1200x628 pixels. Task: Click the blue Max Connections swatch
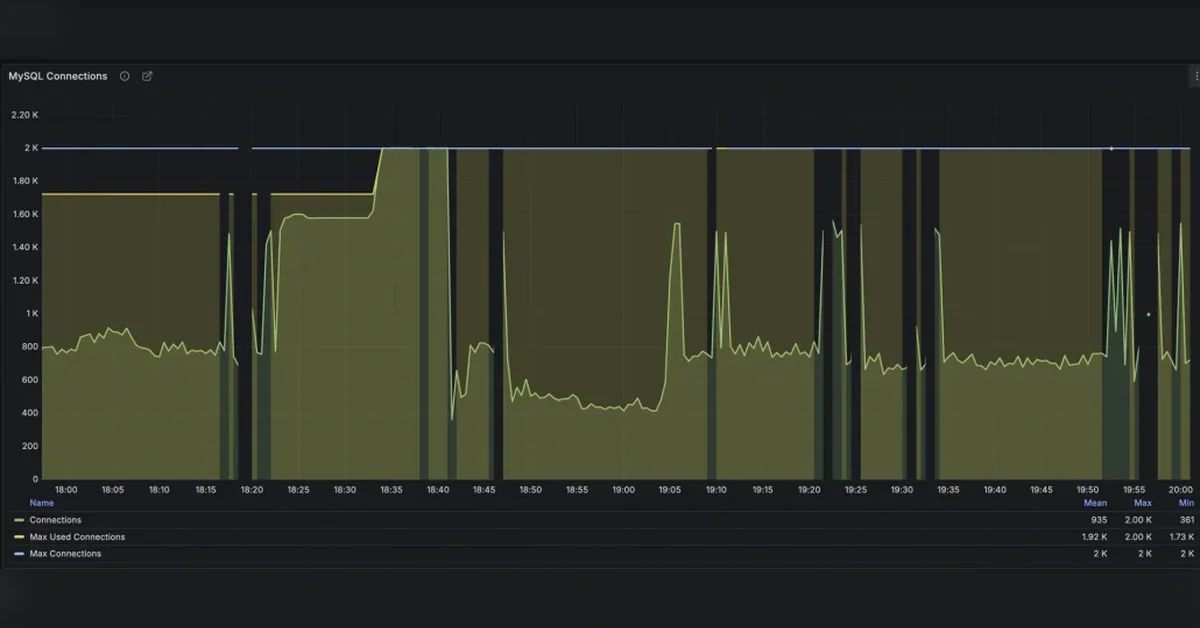coord(19,554)
